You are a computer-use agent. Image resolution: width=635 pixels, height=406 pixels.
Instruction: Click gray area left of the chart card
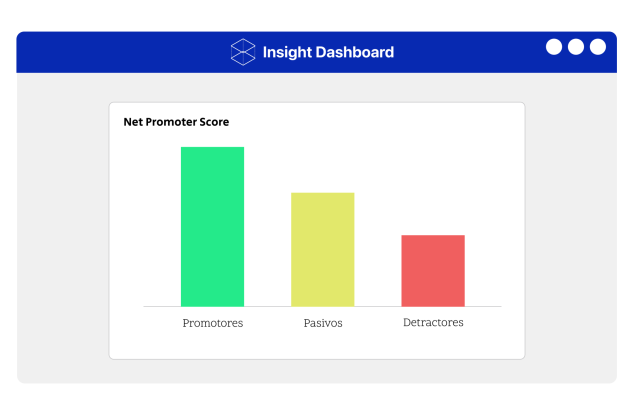62,230
